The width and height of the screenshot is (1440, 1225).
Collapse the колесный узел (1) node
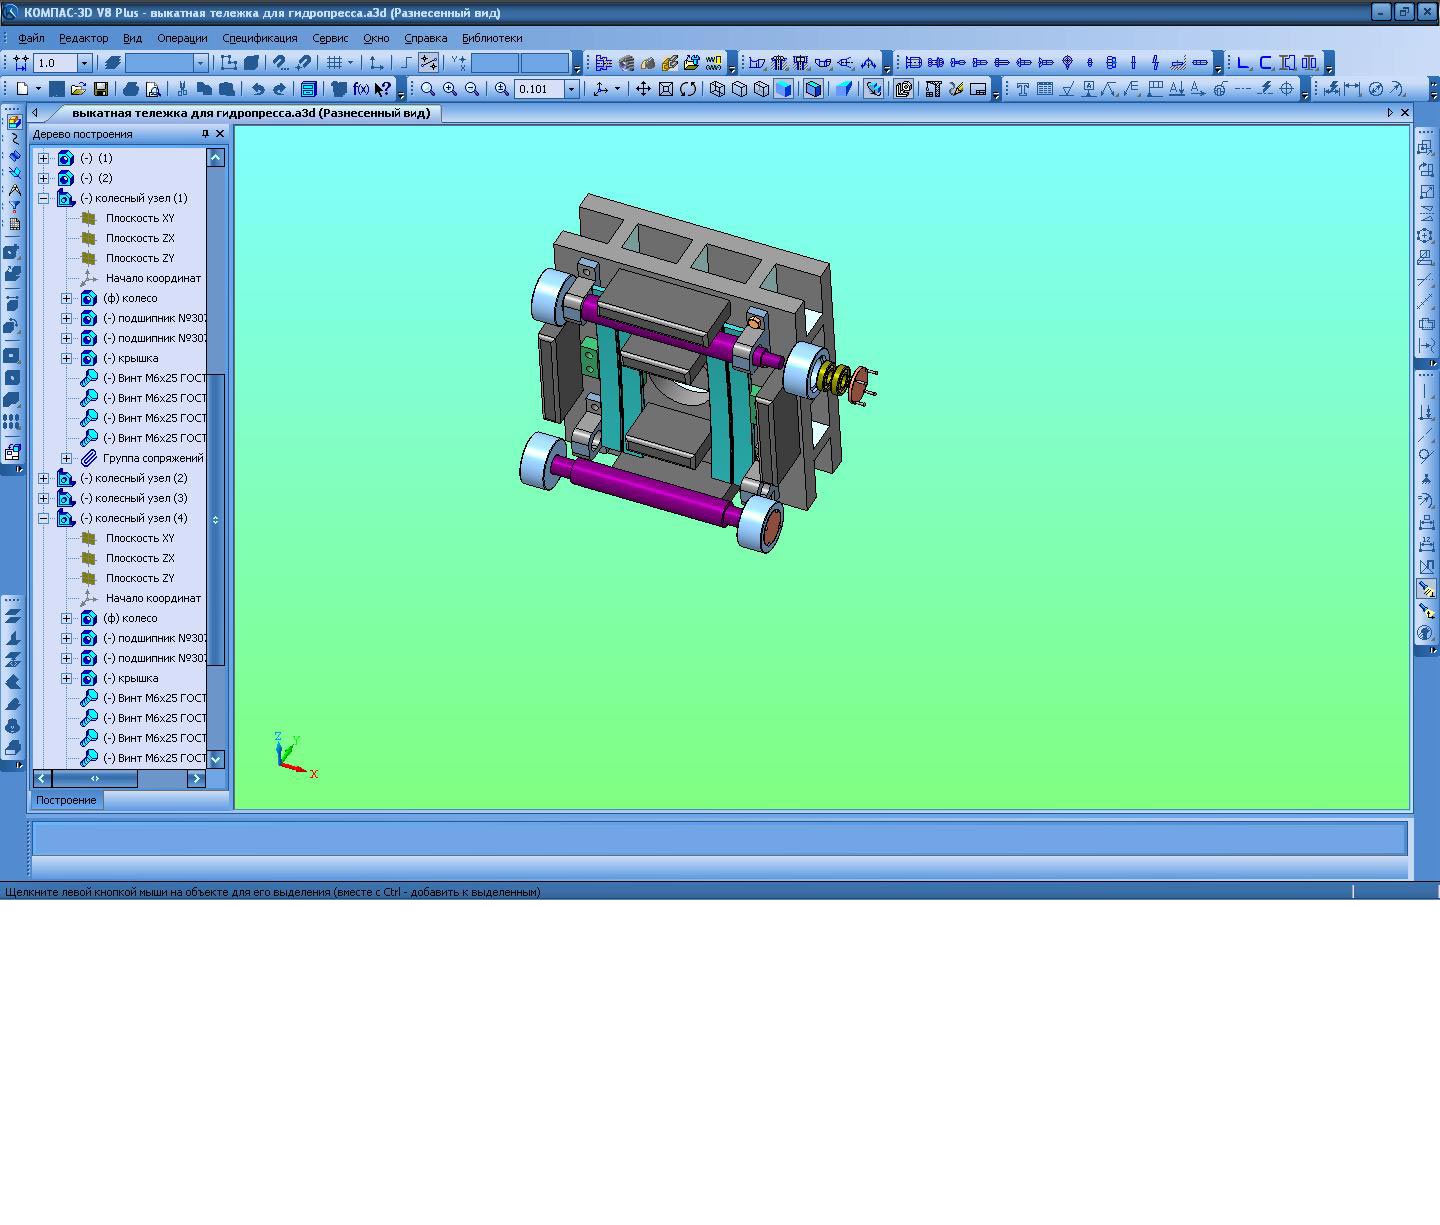pyautogui.click(x=43, y=198)
